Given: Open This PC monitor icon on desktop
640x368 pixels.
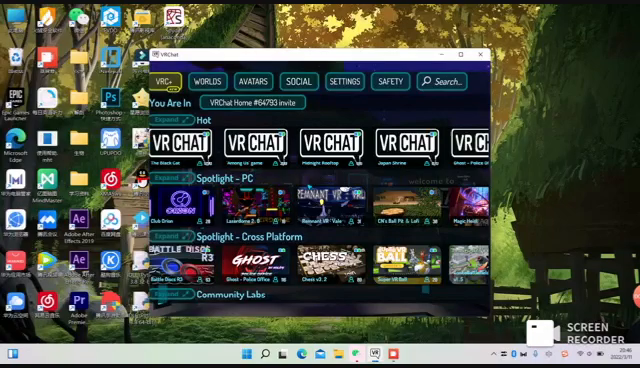Looking at the screenshot, I should [x=16, y=20].
